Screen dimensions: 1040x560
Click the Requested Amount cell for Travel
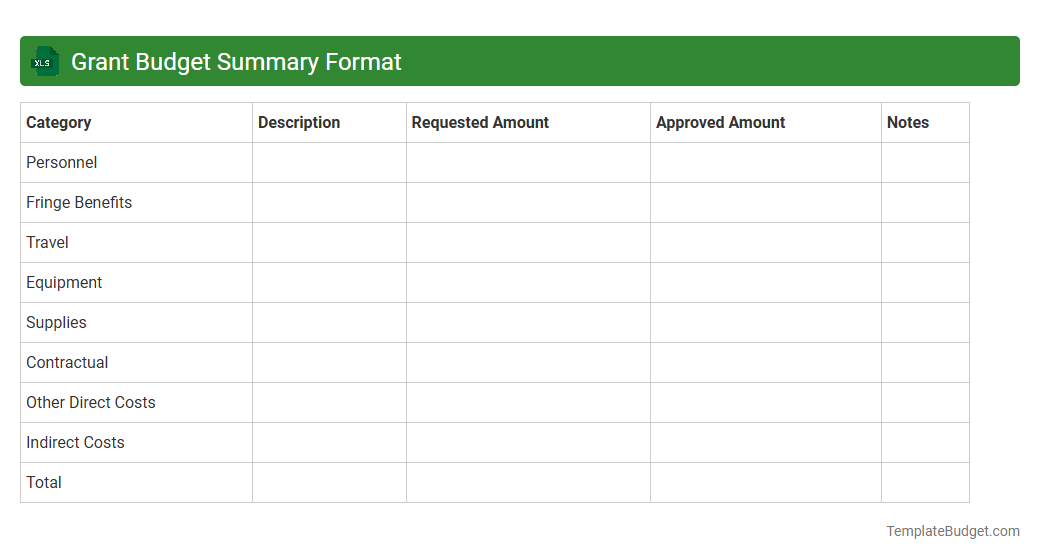[528, 242]
